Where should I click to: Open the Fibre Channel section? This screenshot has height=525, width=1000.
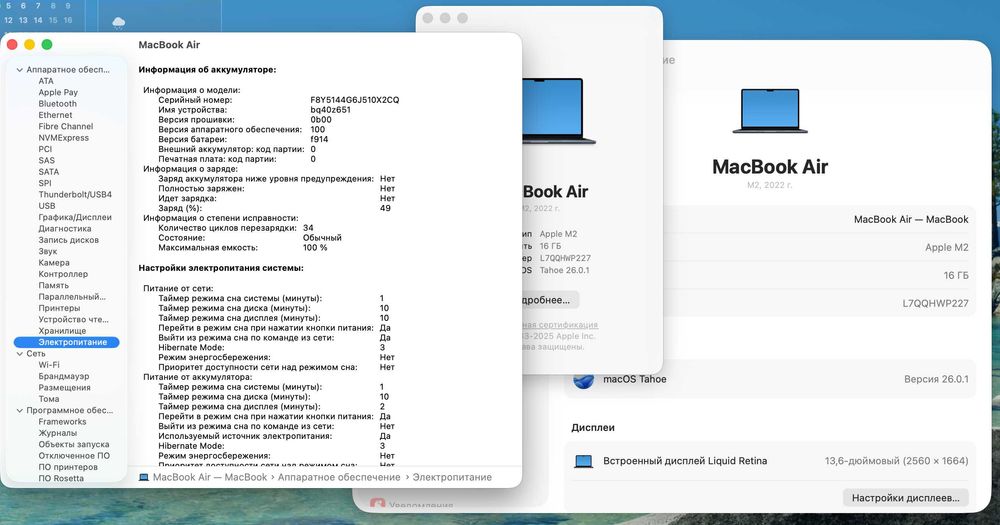click(x=66, y=127)
